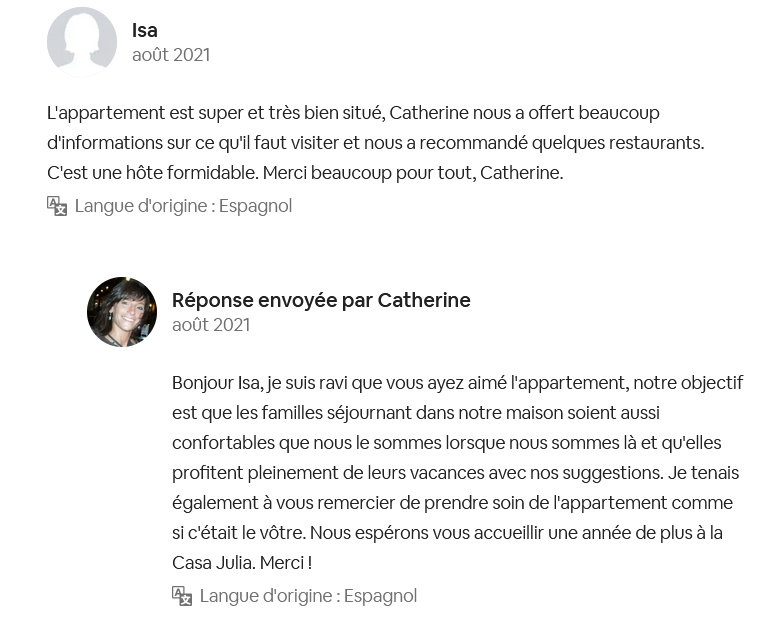Screen dimensions: 773x626
Task: Click "Langue d'origine : Espagnol" under Catherine's reply
Action: (308, 596)
